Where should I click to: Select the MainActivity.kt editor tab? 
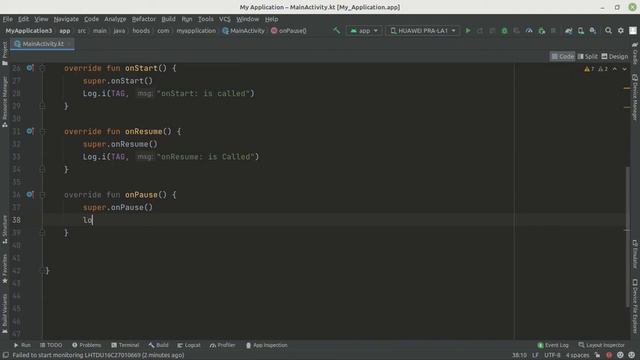pyautogui.click(x=42, y=44)
